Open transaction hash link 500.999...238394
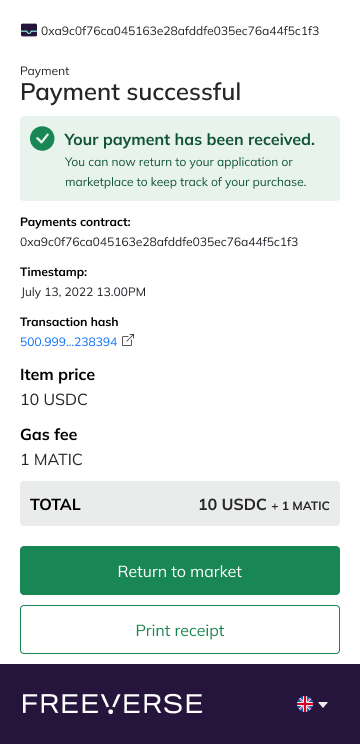 [x=69, y=342]
